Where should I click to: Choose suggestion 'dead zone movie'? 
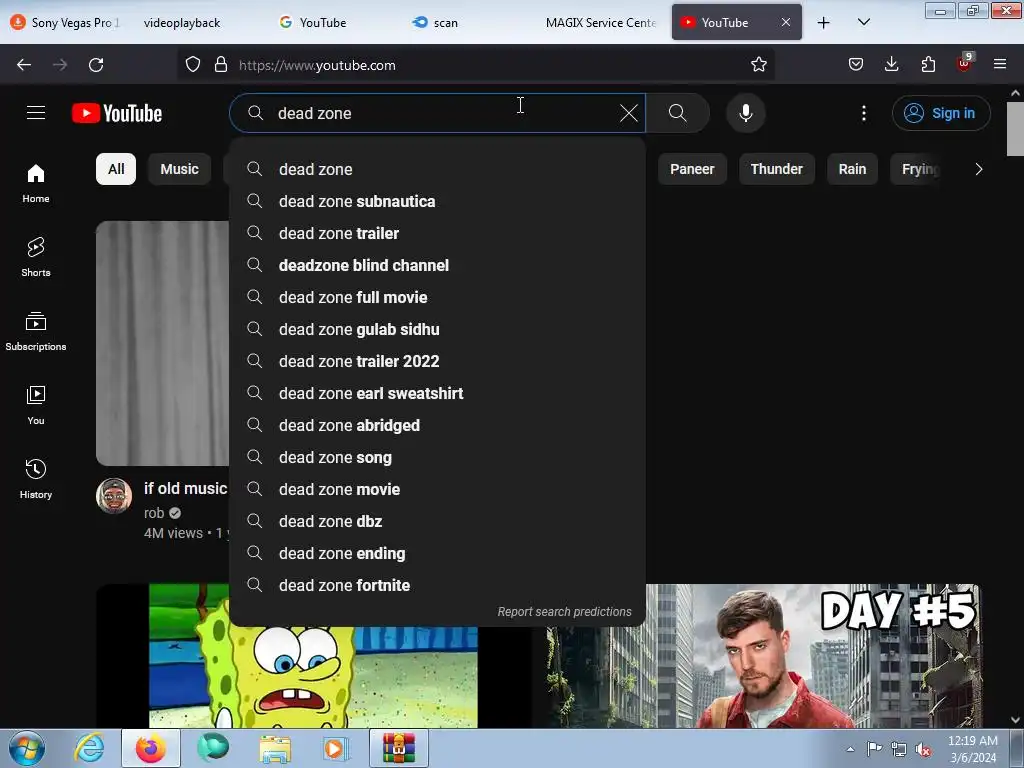438,489
